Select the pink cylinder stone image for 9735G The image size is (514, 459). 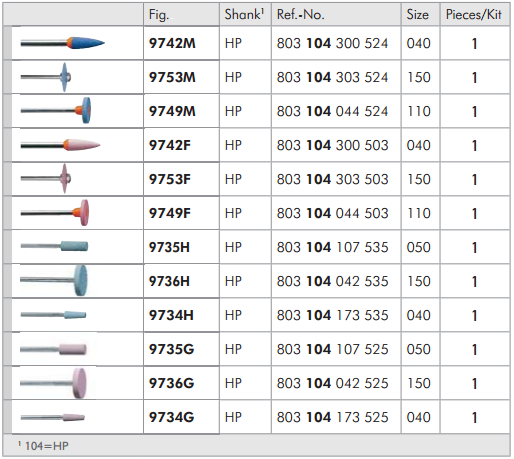(x=53, y=349)
